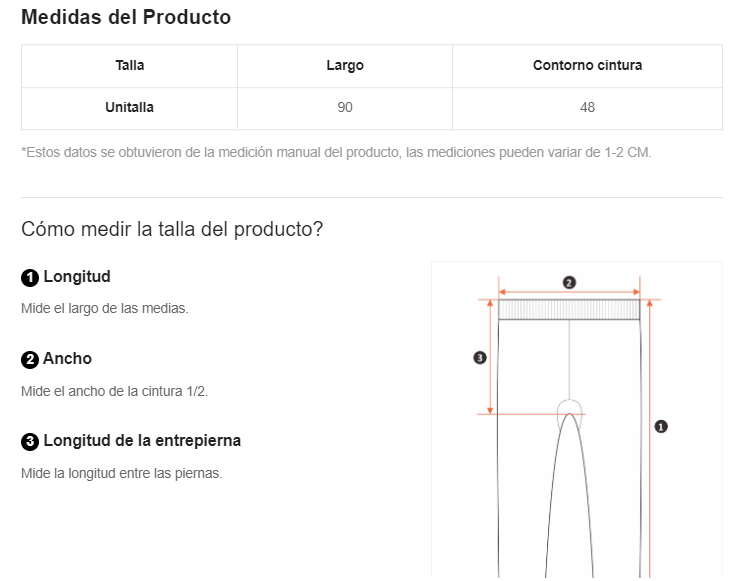Click the ribbed waistband in the diagram
This screenshot has width=731, height=581.
[569, 309]
